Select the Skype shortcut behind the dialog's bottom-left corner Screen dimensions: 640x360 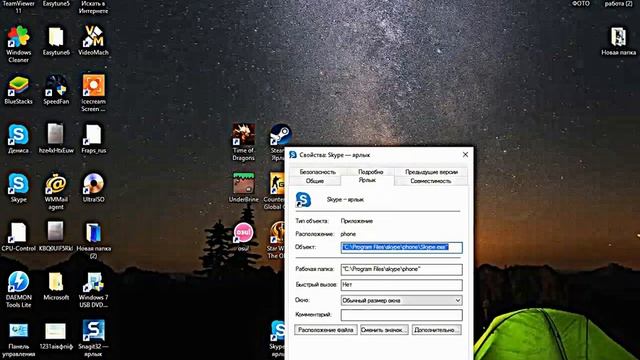click(278, 331)
